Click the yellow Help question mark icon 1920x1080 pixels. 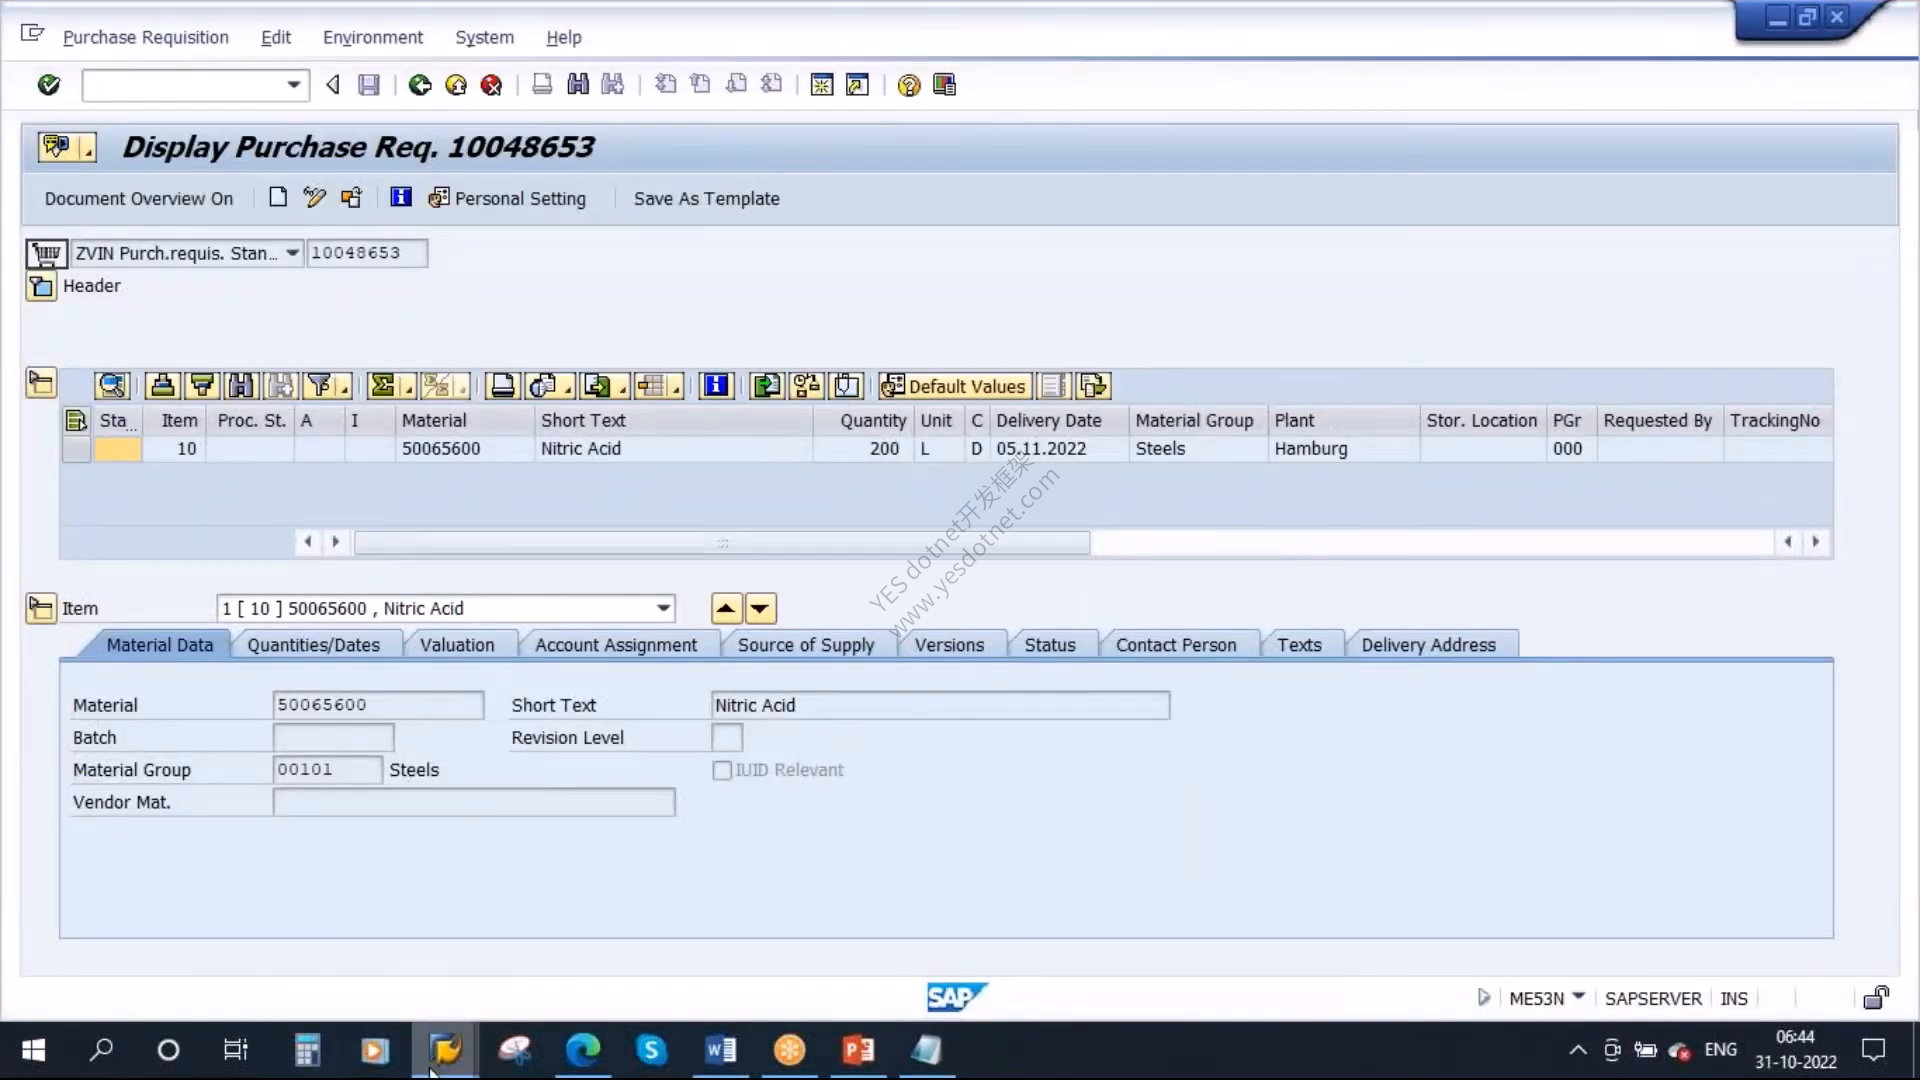point(908,85)
